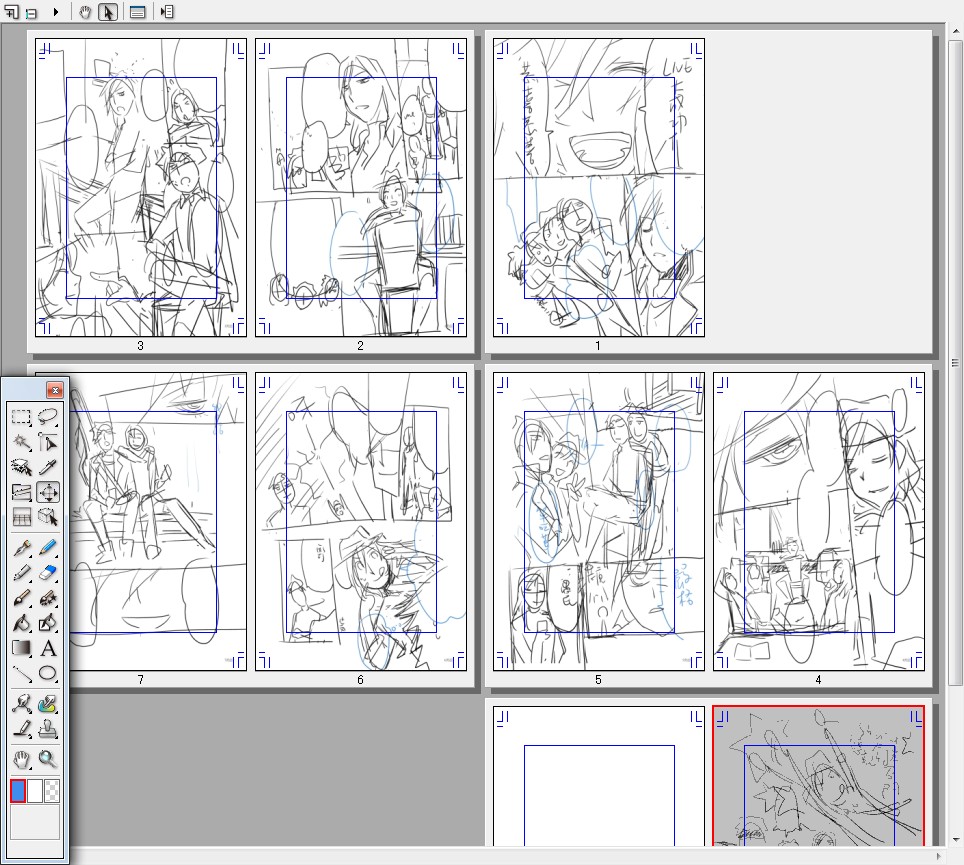Click the add page toolbar icon

point(11,12)
